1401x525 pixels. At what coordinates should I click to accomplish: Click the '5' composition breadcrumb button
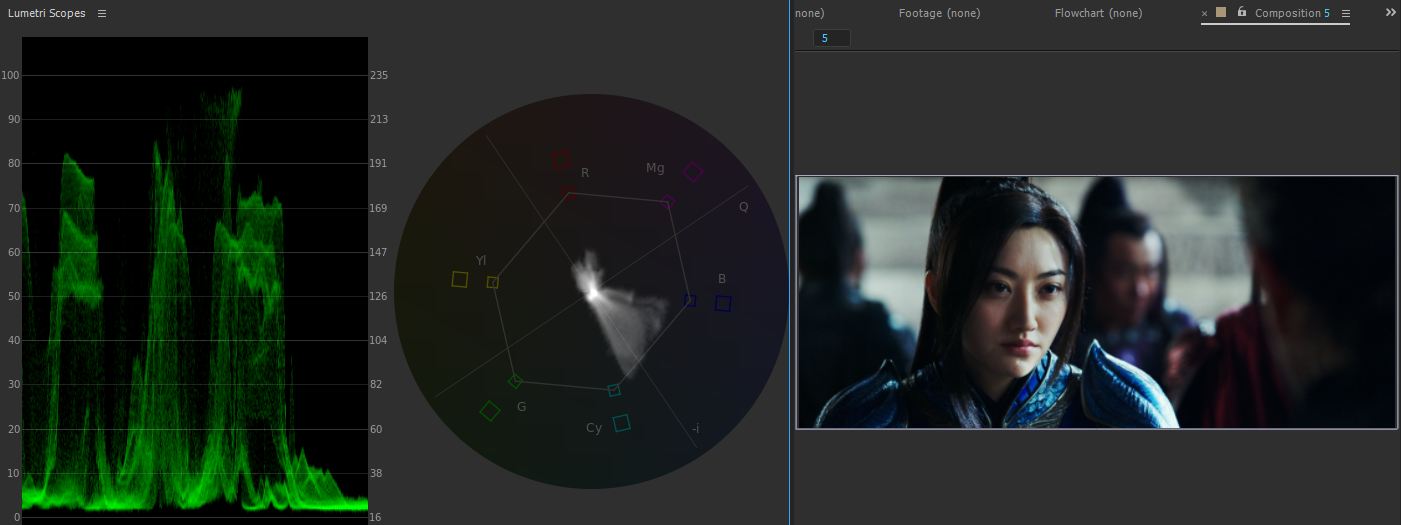click(x=831, y=38)
